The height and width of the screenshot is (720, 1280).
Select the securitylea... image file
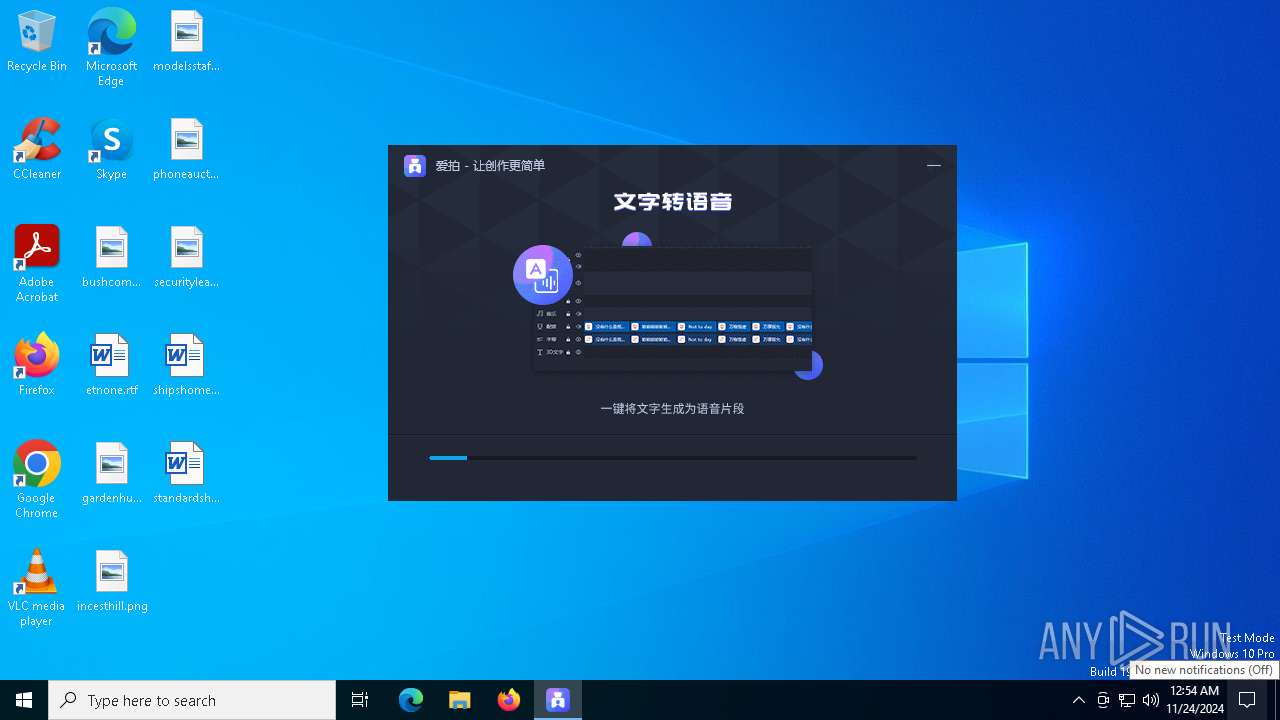(186, 257)
